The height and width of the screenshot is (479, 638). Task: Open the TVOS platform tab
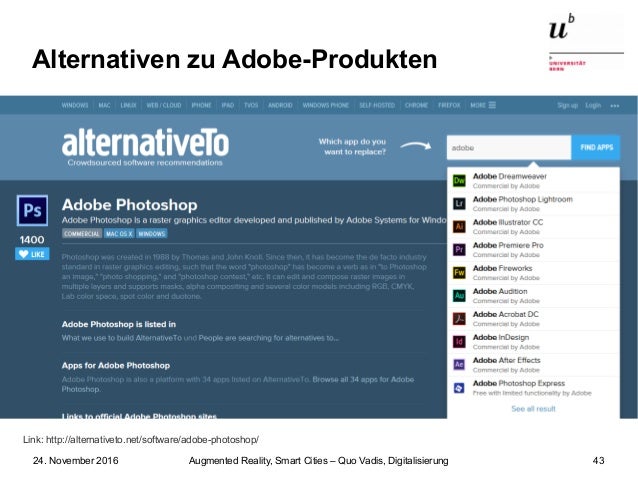click(x=251, y=105)
